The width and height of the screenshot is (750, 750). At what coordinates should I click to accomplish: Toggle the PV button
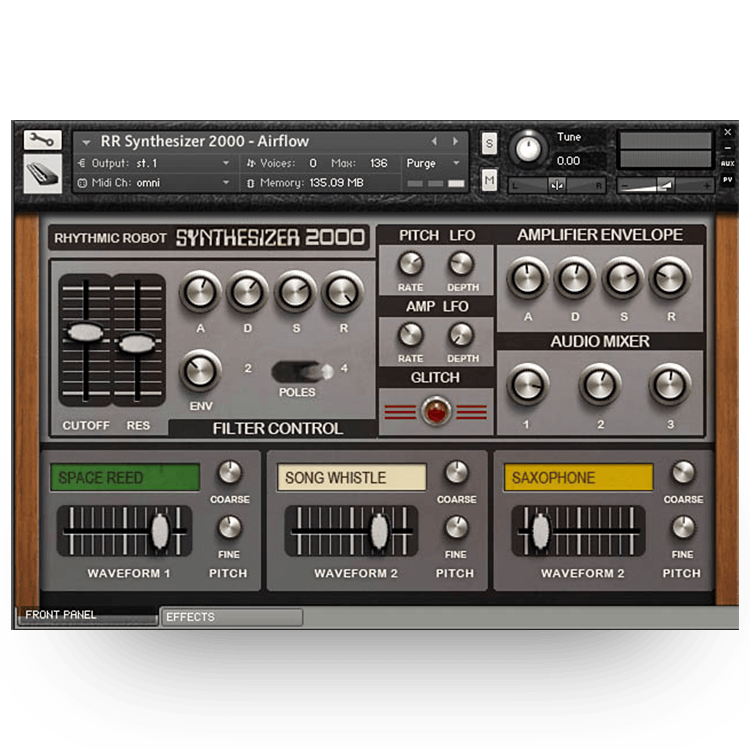pyautogui.click(x=728, y=180)
